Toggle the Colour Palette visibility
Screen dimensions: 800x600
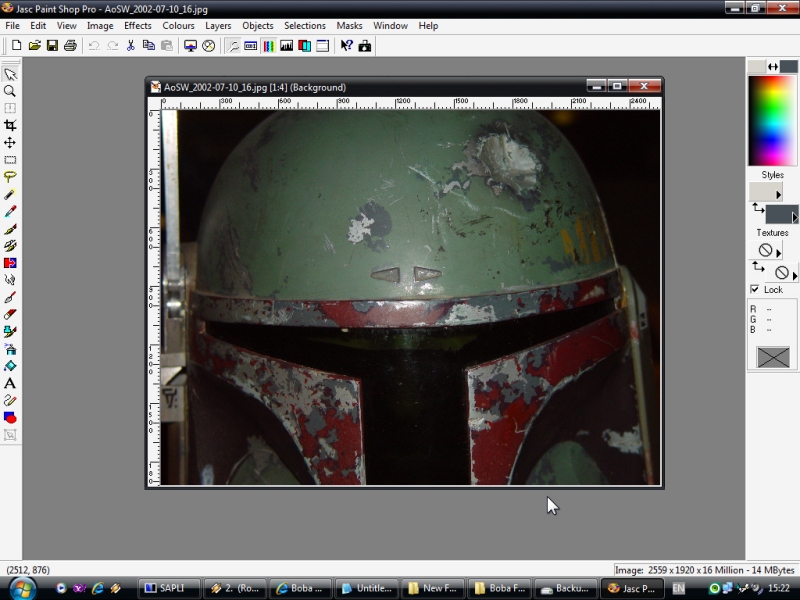[268, 46]
